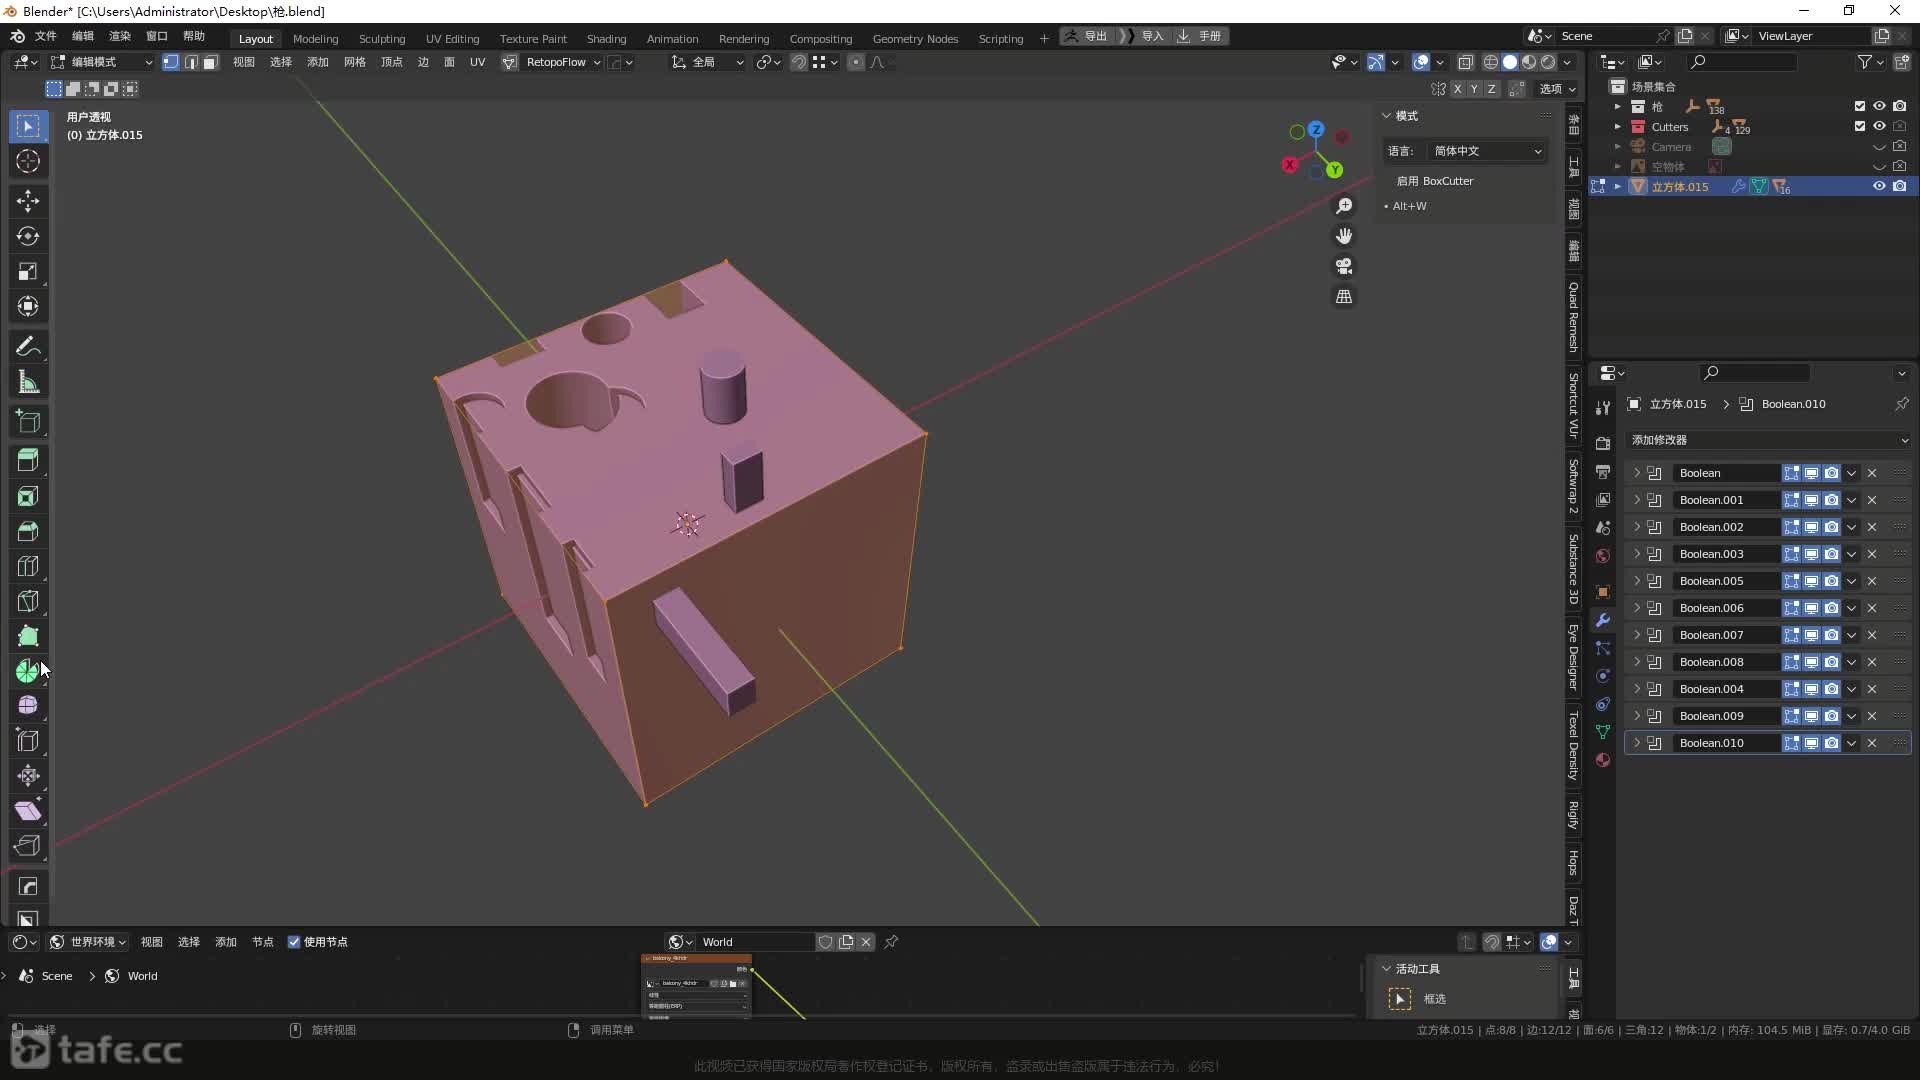Enable material preview shading
1920x1080 pixels.
coord(1529,62)
